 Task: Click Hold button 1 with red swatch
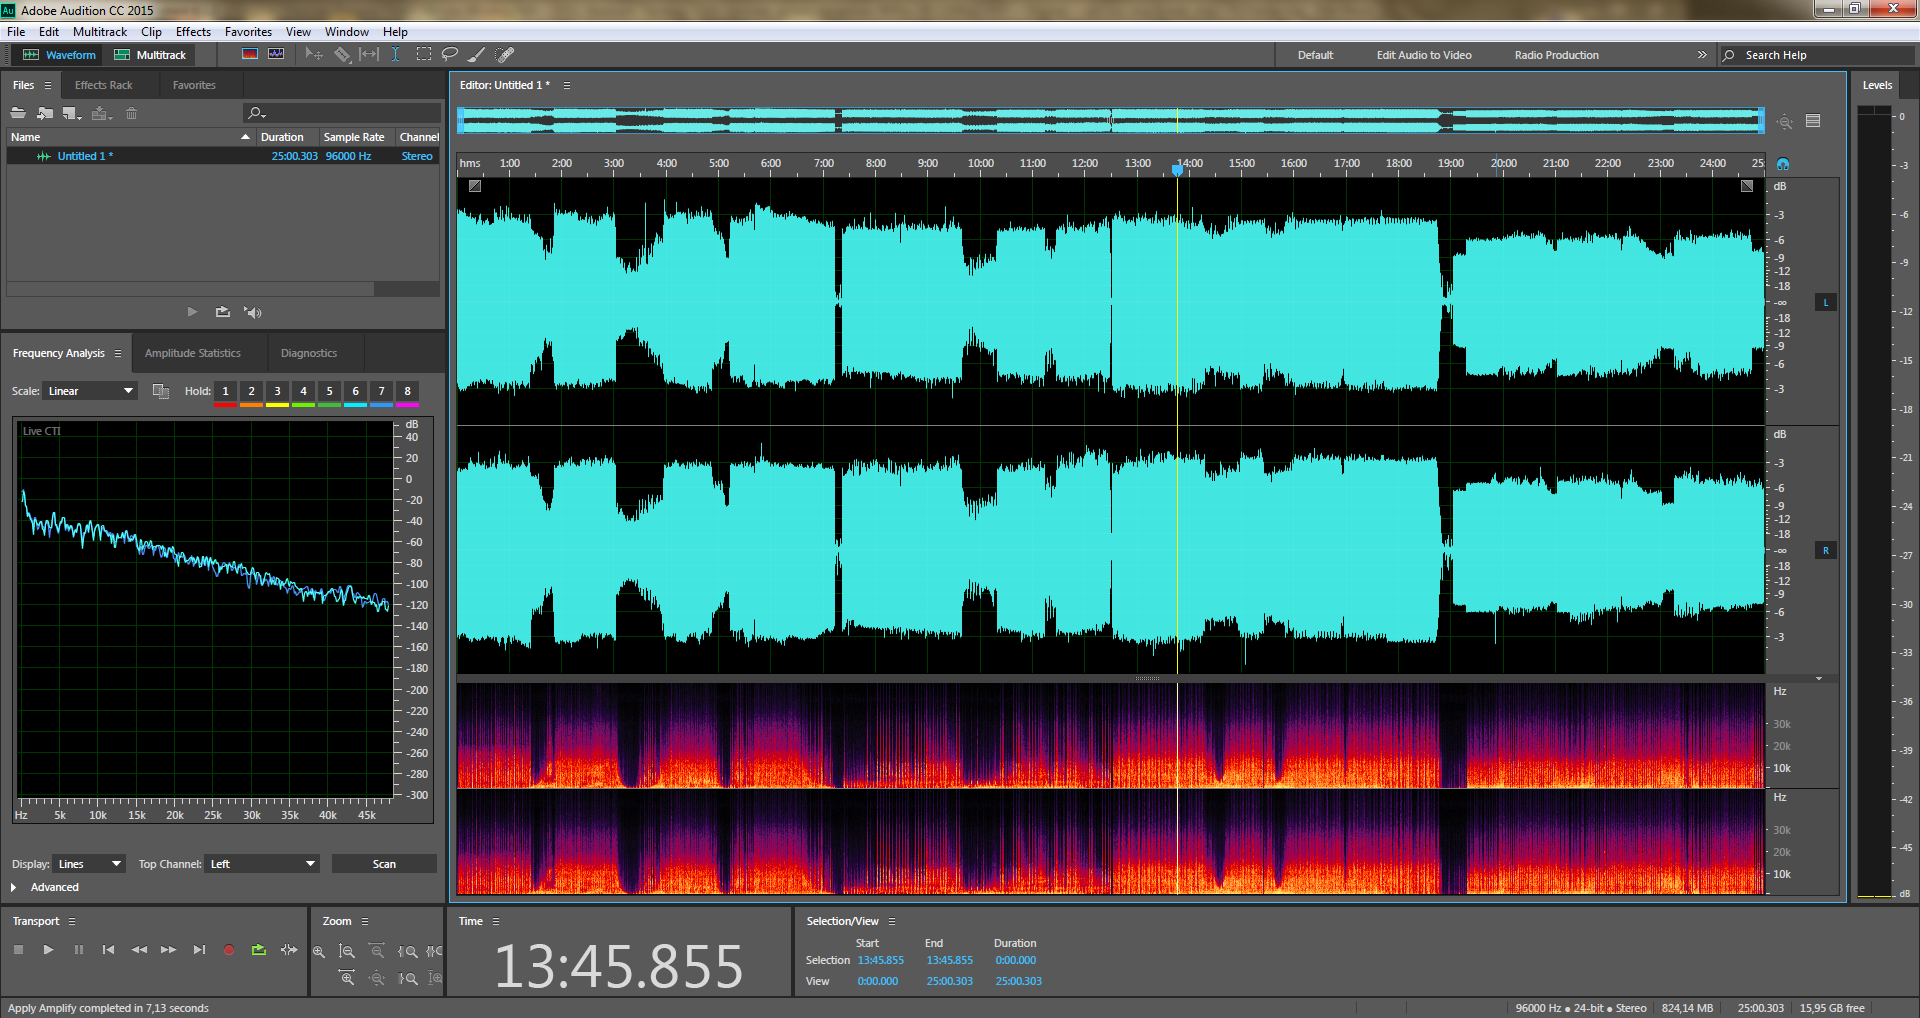point(225,391)
